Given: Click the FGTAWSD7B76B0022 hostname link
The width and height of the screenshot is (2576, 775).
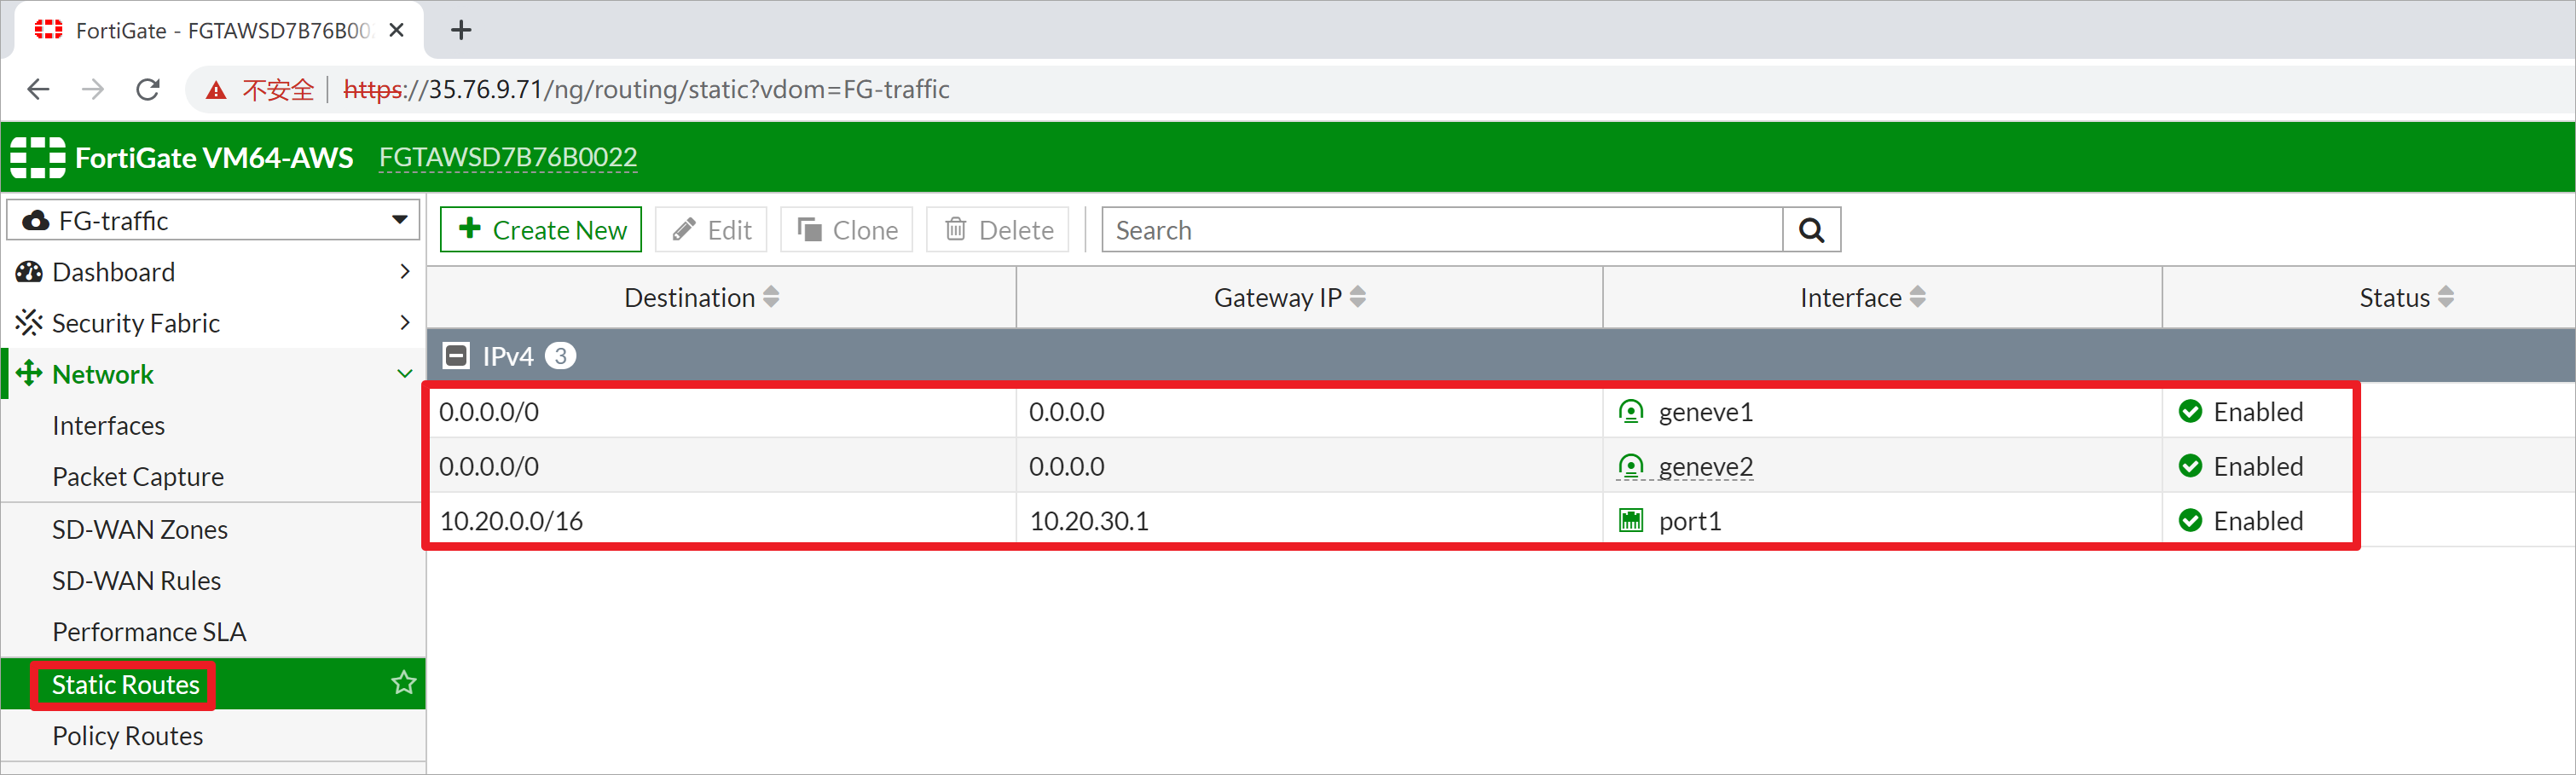Looking at the screenshot, I should point(508,158).
